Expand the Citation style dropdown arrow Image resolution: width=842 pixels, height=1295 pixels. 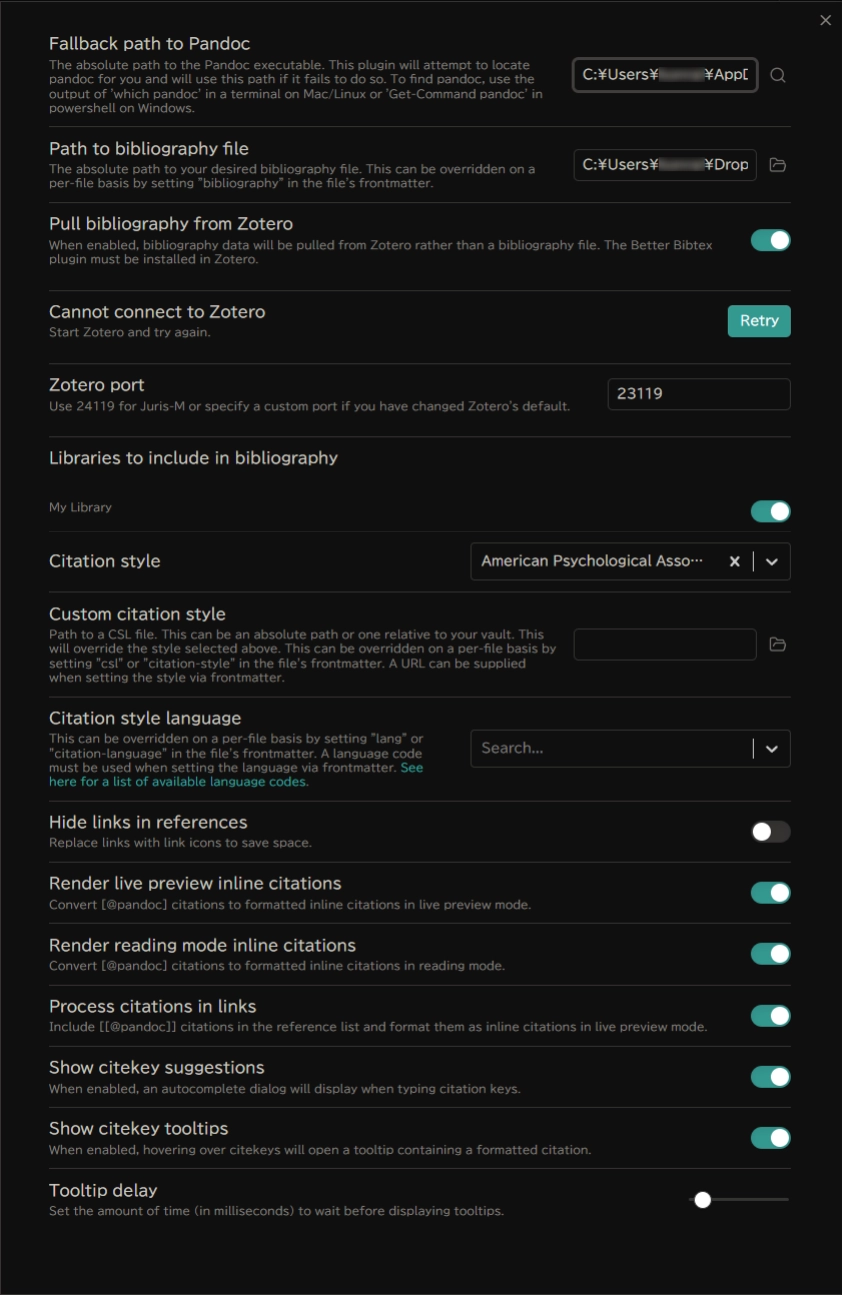tap(771, 562)
